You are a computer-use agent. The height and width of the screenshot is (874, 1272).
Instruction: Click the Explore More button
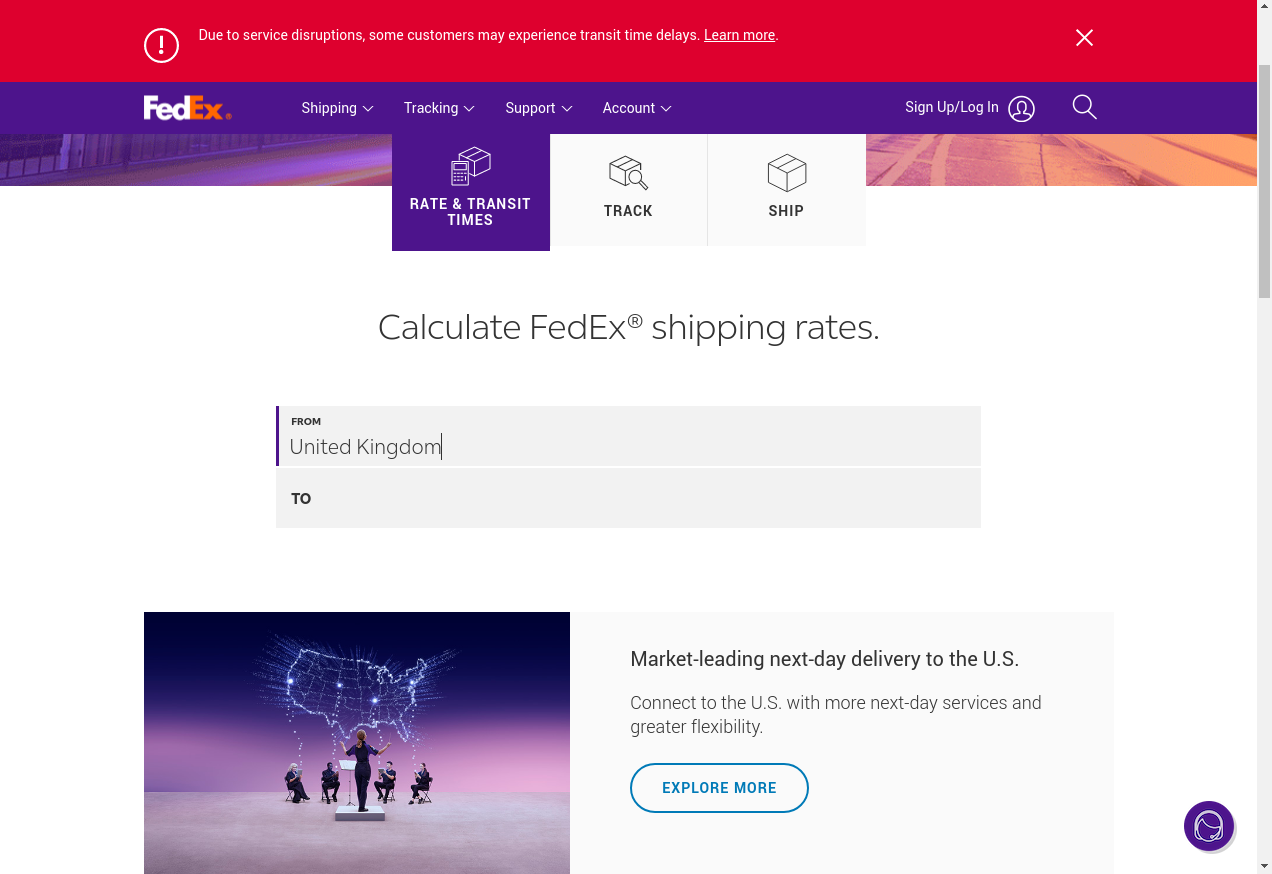(719, 788)
